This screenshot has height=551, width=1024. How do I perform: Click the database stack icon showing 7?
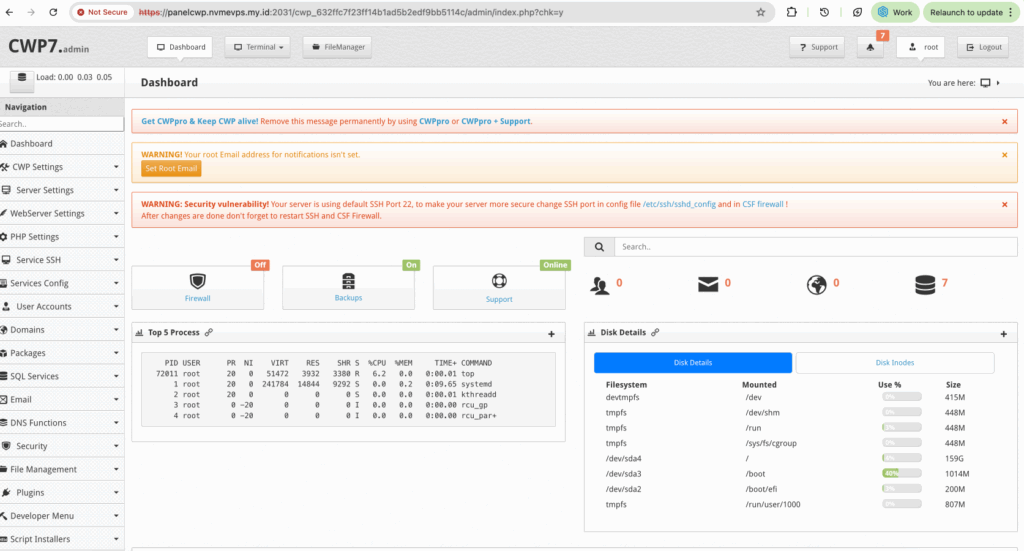point(925,286)
